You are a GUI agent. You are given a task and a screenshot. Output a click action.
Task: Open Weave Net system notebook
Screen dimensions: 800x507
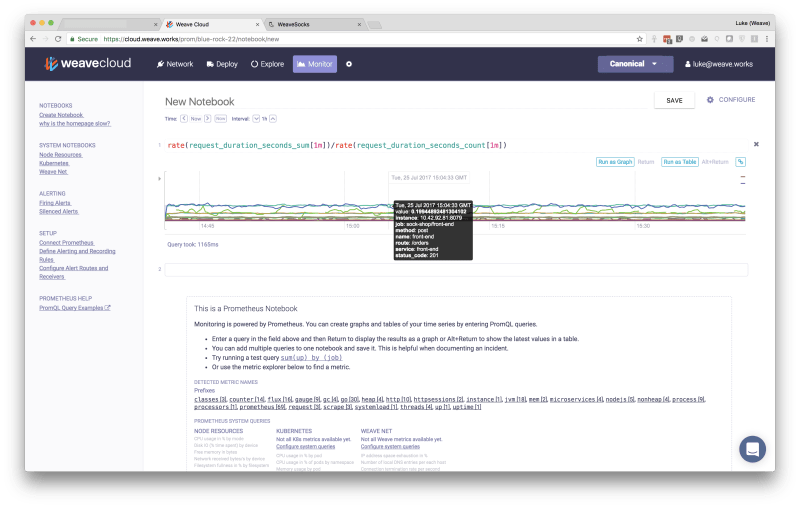[x=54, y=172]
